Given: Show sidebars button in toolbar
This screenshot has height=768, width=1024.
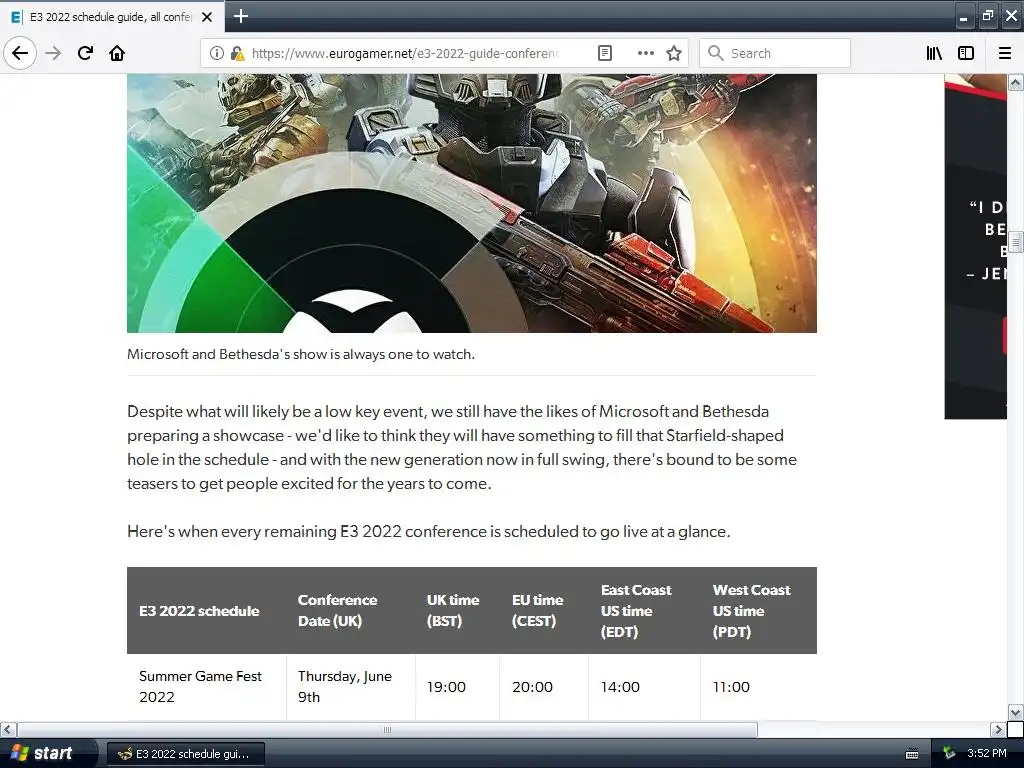Looking at the screenshot, I should coord(966,53).
